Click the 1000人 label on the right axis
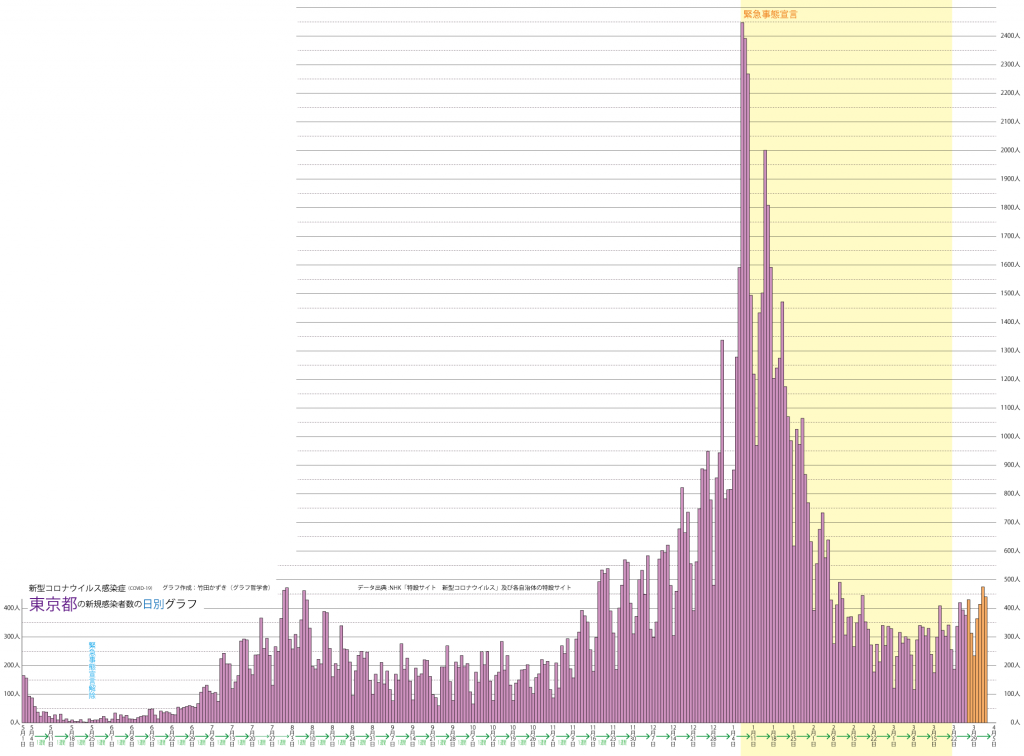The image size is (1024, 756). pos(1010,437)
